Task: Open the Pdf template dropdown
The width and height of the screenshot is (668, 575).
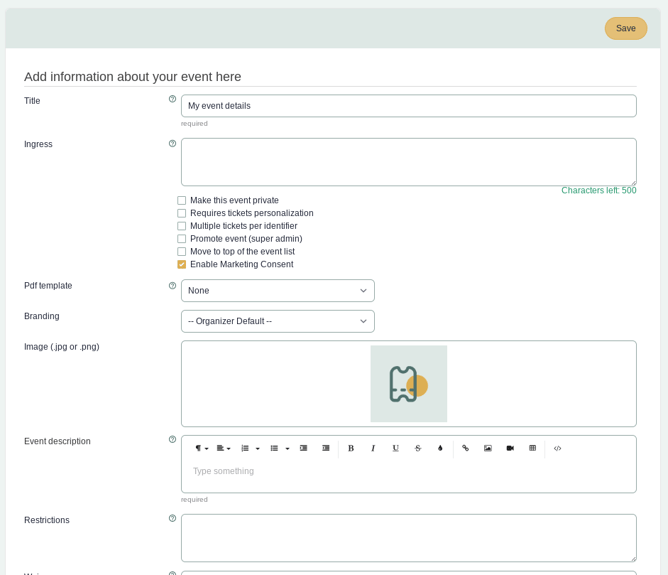Action: [x=277, y=291]
